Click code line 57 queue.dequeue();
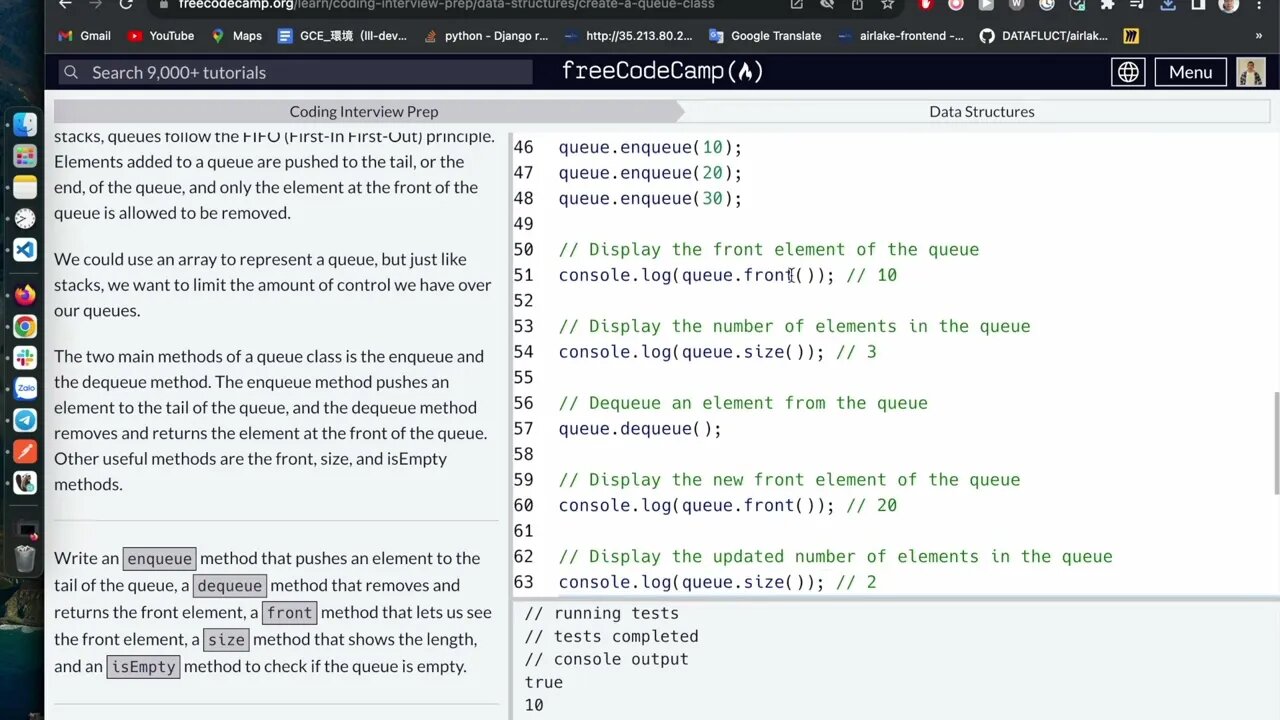The height and width of the screenshot is (720, 1280). coord(640,429)
